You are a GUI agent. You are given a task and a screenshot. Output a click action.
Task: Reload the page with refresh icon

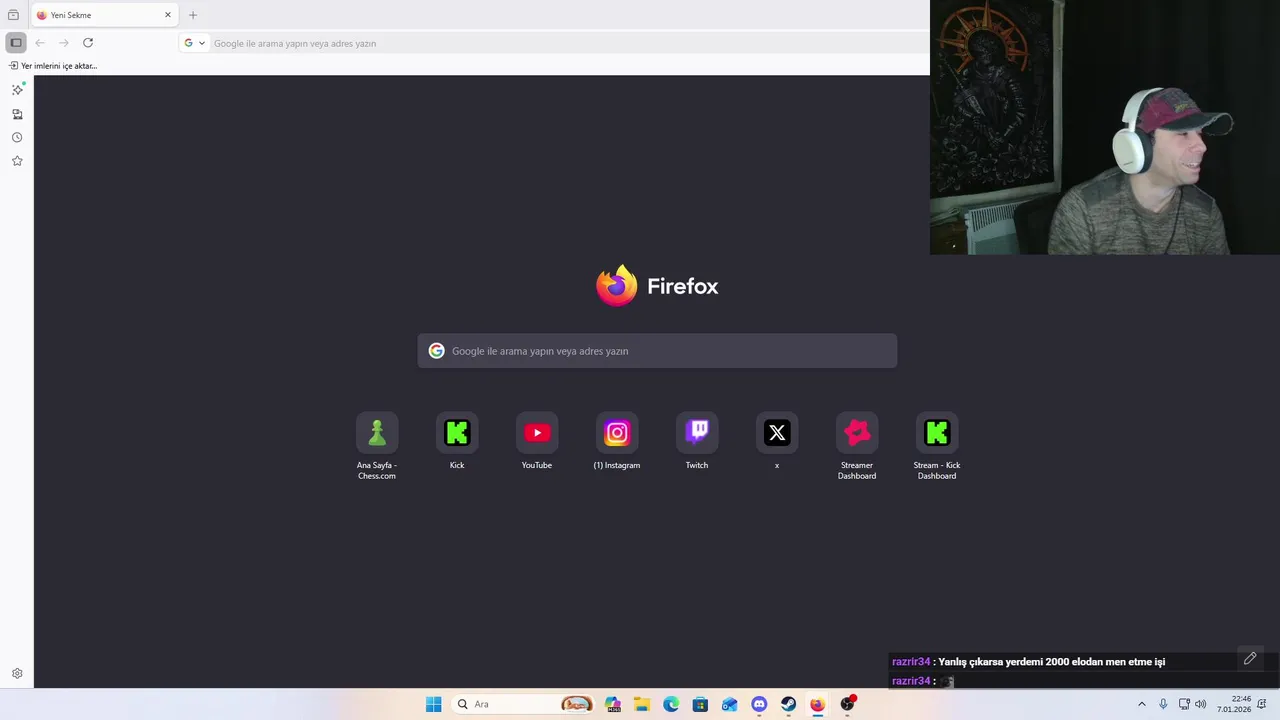click(x=88, y=43)
